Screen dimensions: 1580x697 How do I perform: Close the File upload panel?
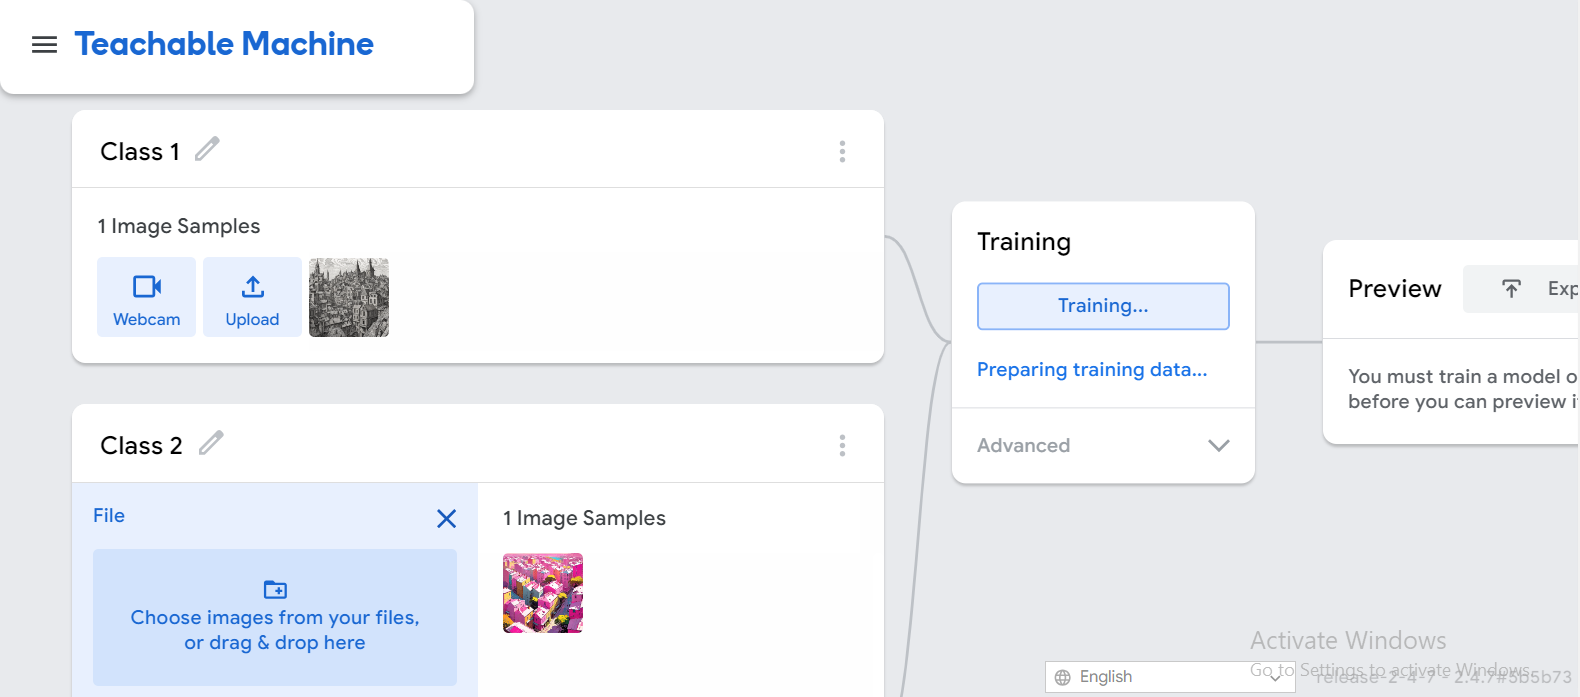[447, 518]
